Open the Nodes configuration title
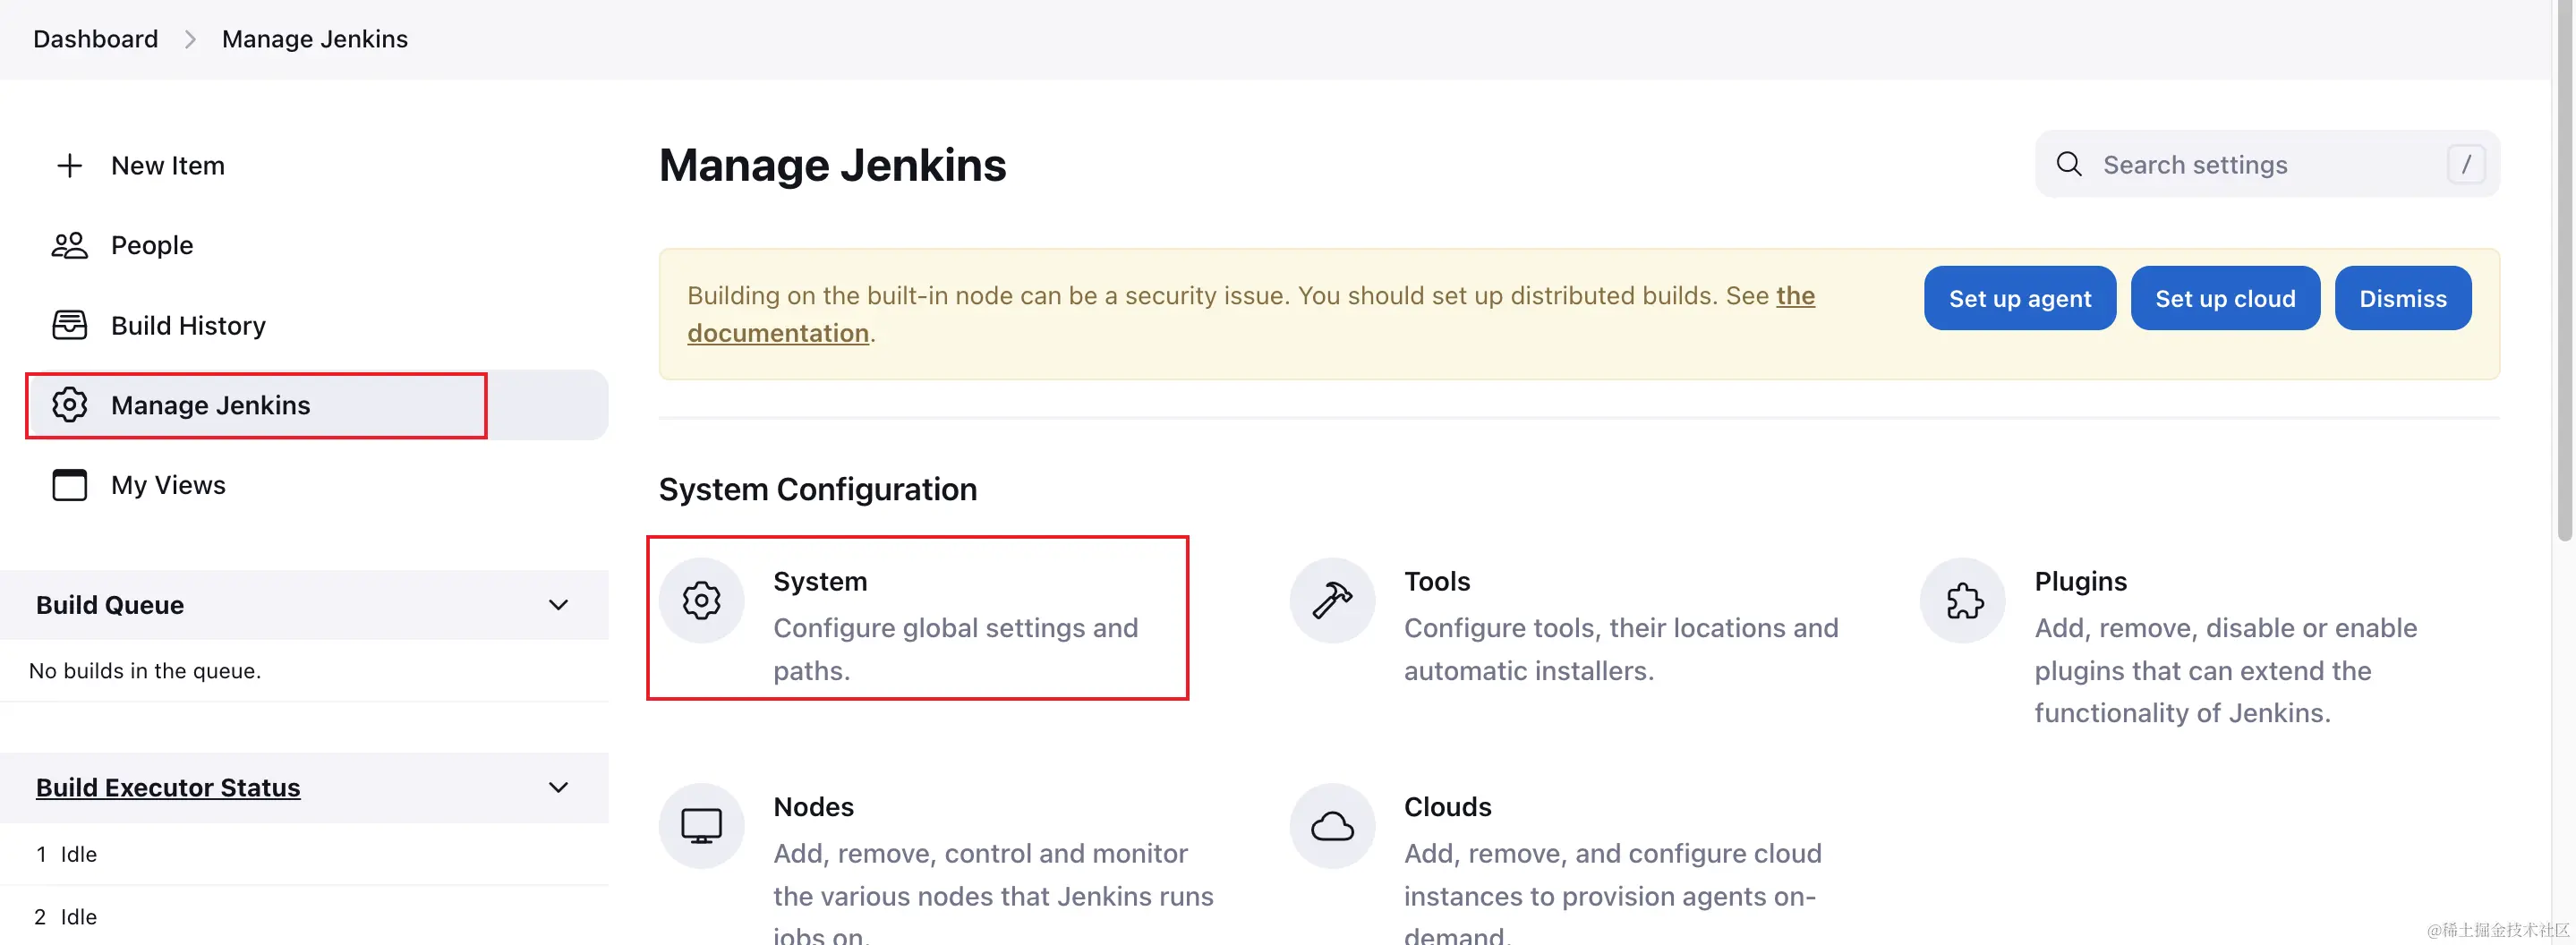Screen dimensions: 2576x945 [x=813, y=807]
